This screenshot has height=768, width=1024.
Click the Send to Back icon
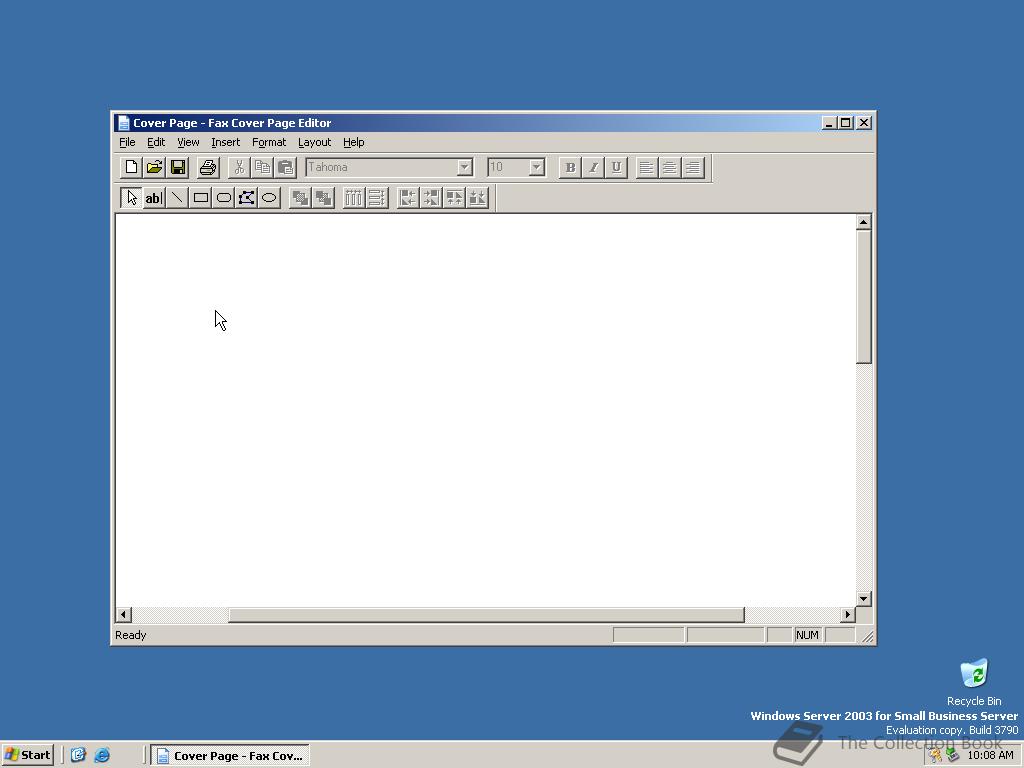coord(323,198)
